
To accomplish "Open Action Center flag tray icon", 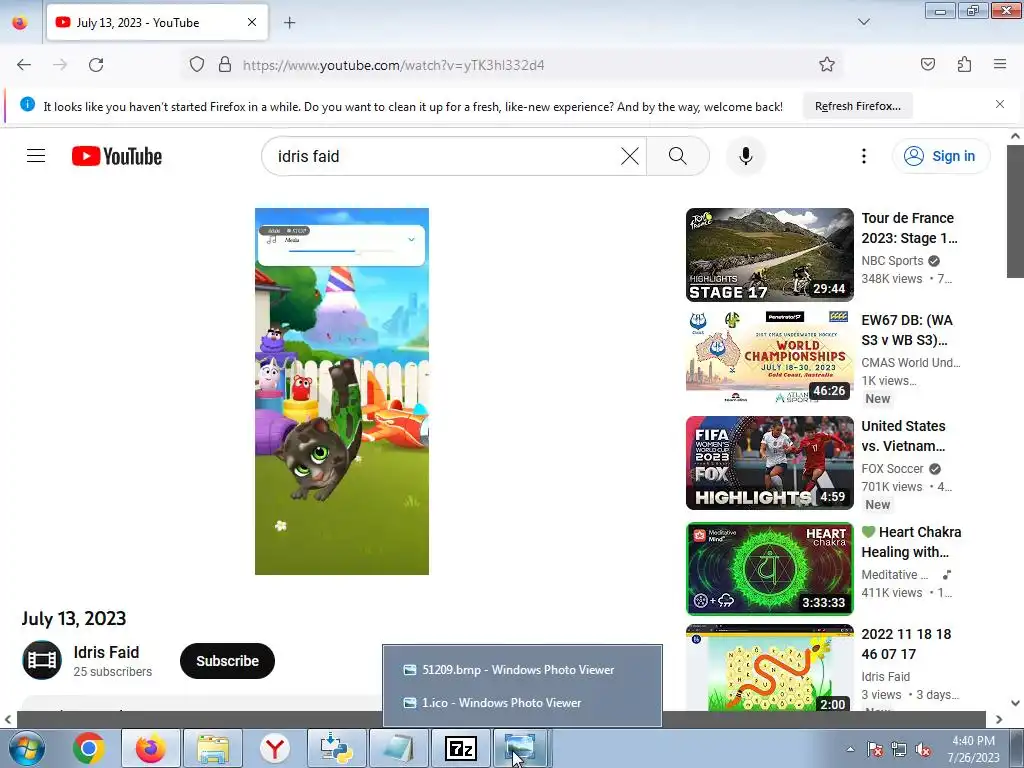I will [875, 749].
